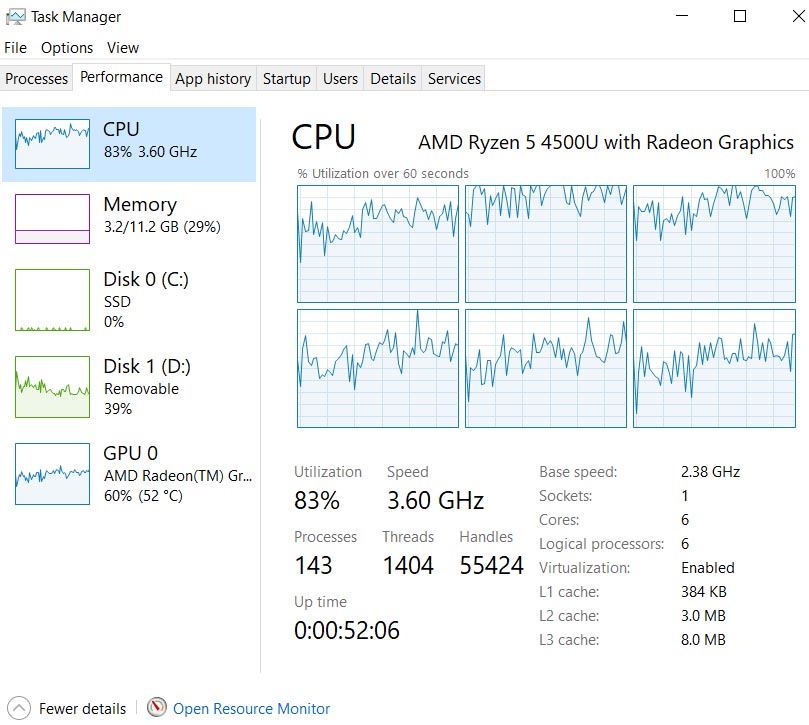The image size is (809, 725).
Task: Open the Users tab
Action: click(340, 78)
